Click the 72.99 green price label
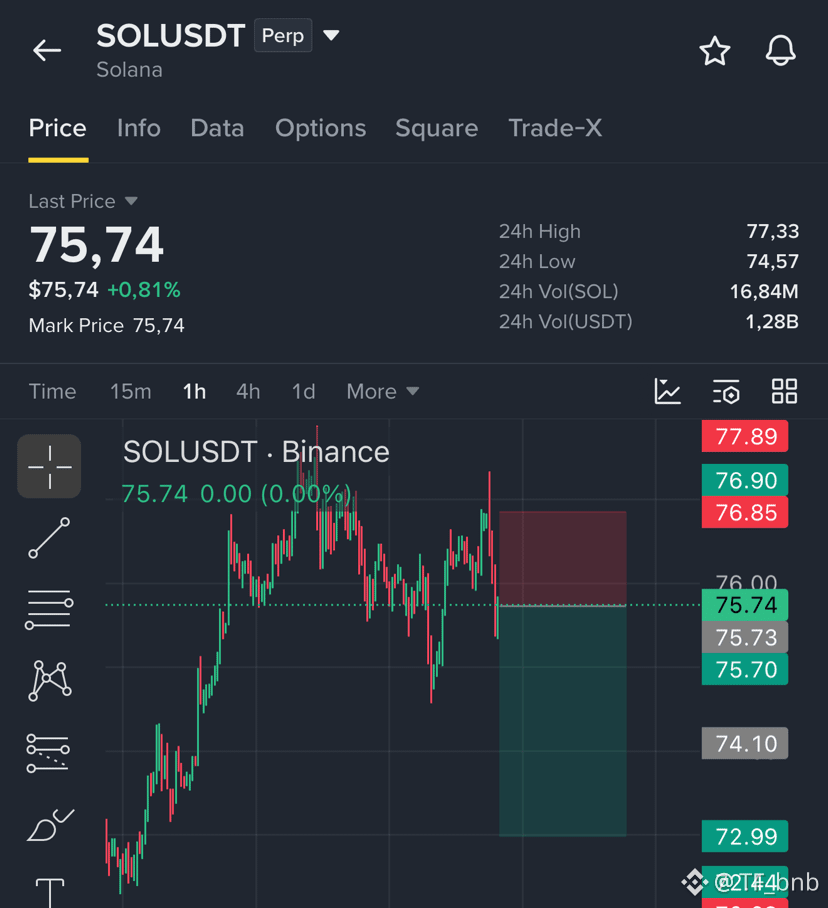Image resolution: width=828 pixels, height=908 pixels. pos(745,836)
